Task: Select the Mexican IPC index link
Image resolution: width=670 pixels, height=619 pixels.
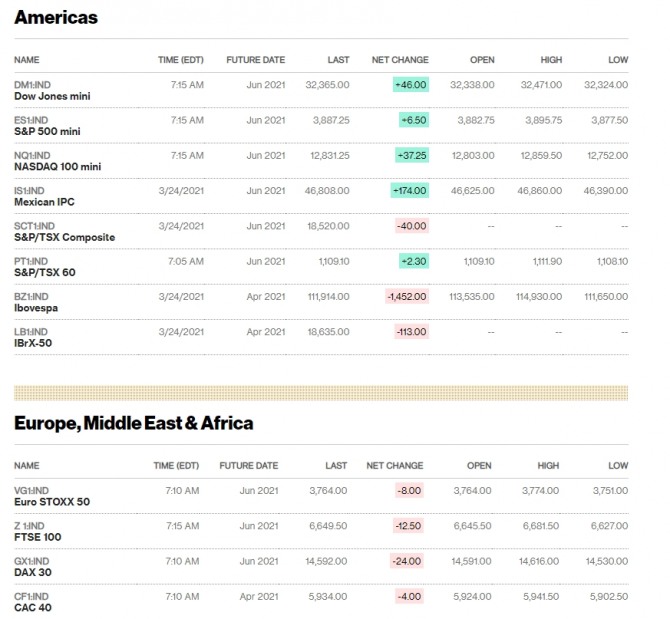Action: pyautogui.click(x=44, y=202)
